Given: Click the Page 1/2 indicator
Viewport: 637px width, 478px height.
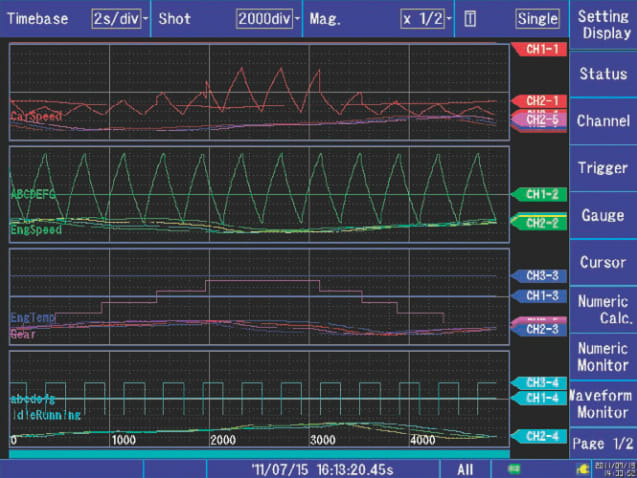Looking at the screenshot, I should pyautogui.click(x=603, y=442).
